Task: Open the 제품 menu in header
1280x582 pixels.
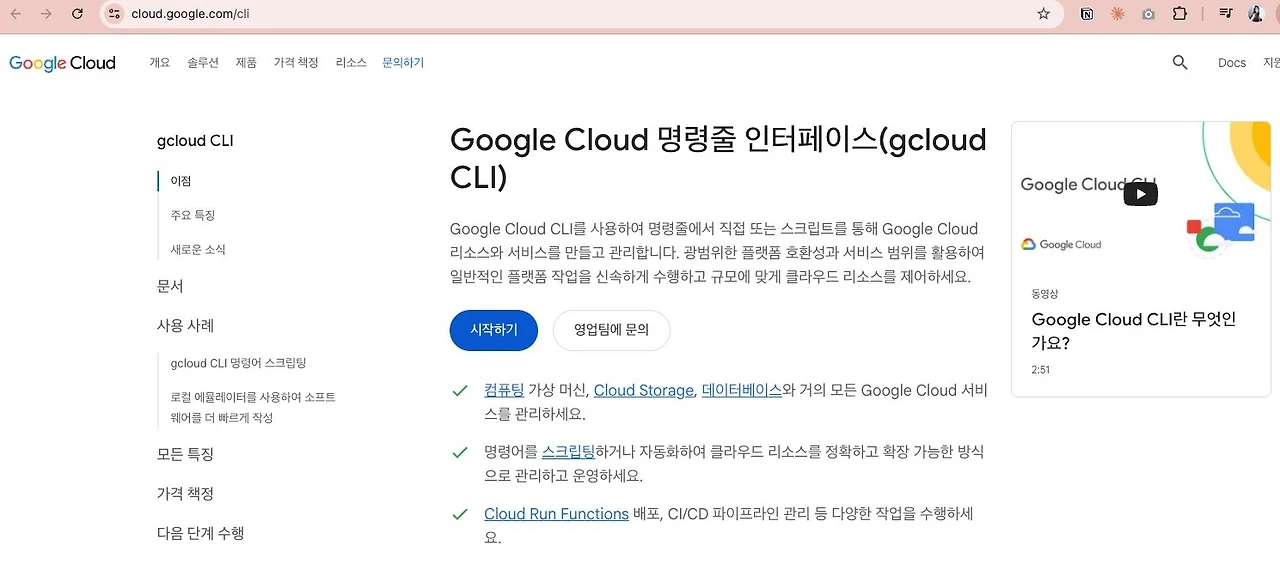Action: point(246,63)
